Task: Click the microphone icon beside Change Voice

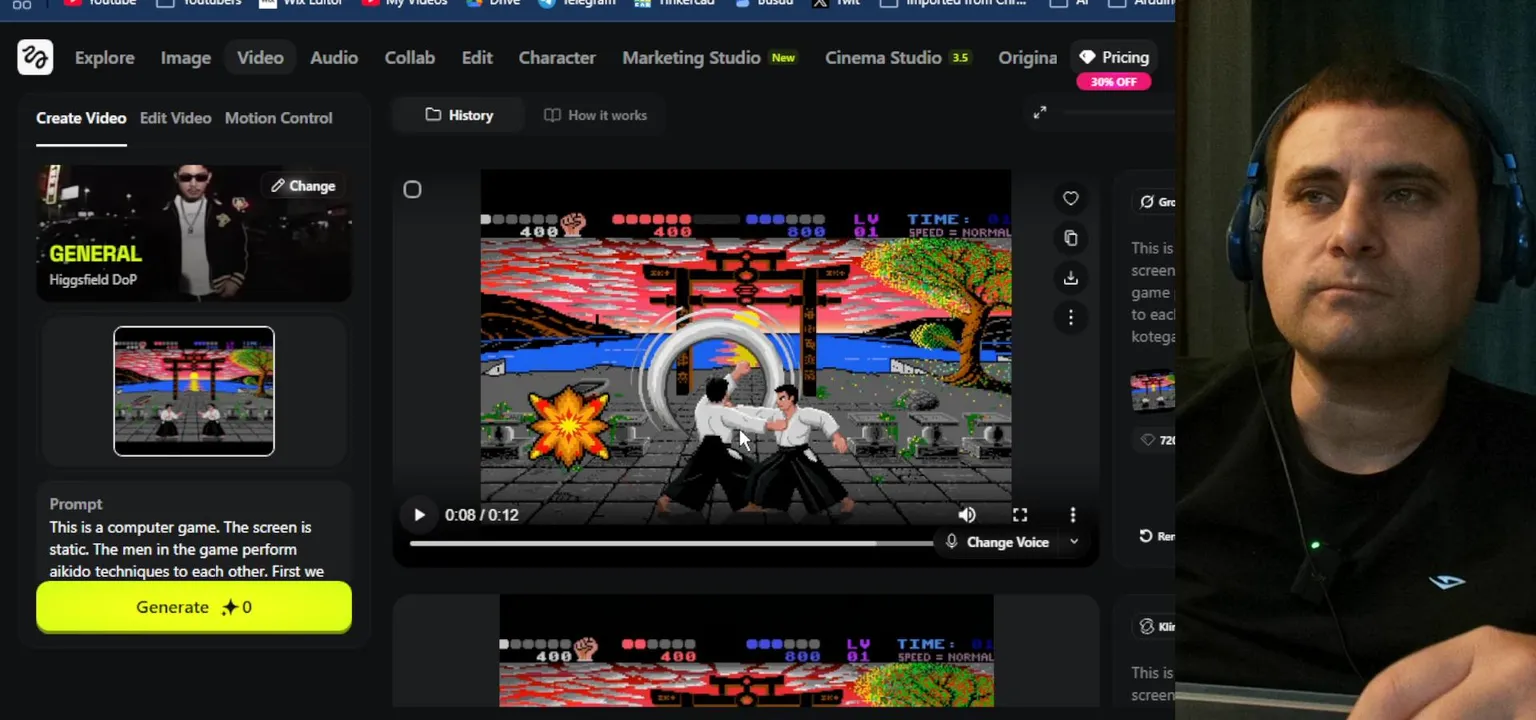Action: click(951, 542)
